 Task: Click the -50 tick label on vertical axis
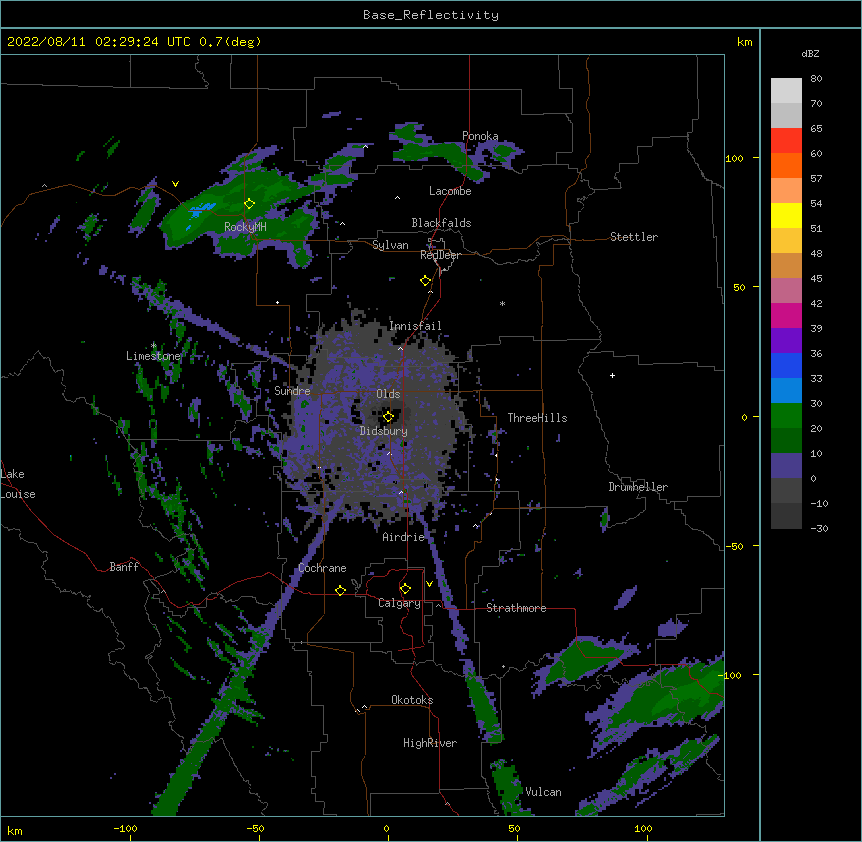click(734, 546)
